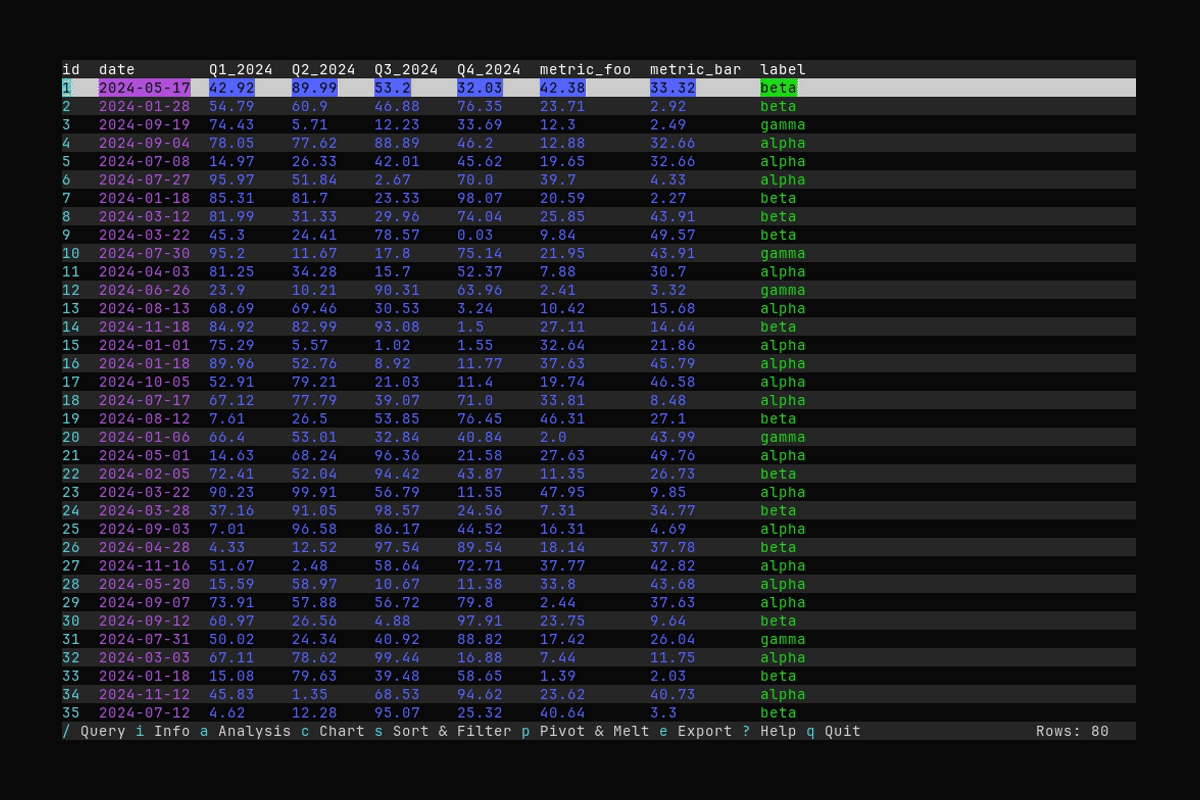Click the date column header
The height and width of the screenshot is (800, 1200).
(116, 69)
